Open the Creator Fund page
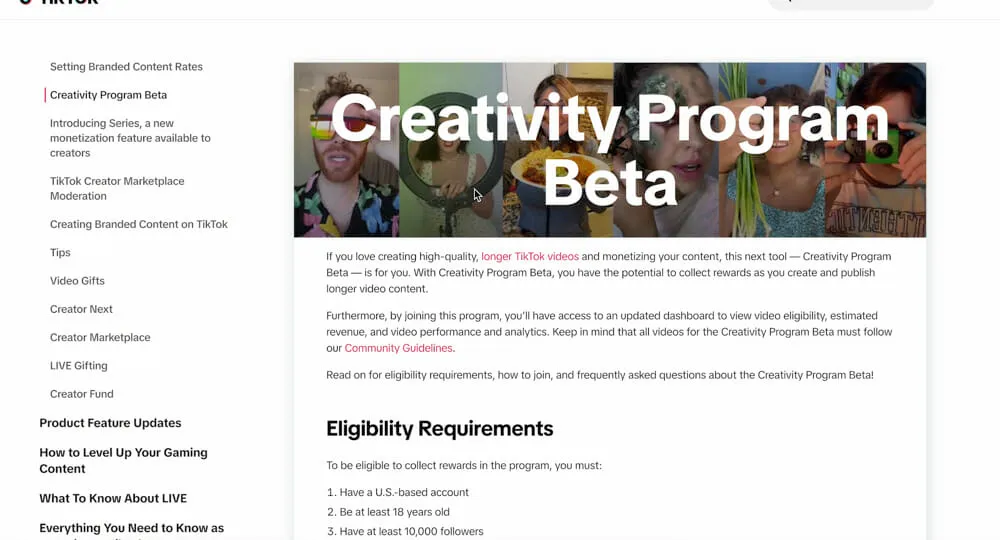1000x540 pixels. coord(82,394)
